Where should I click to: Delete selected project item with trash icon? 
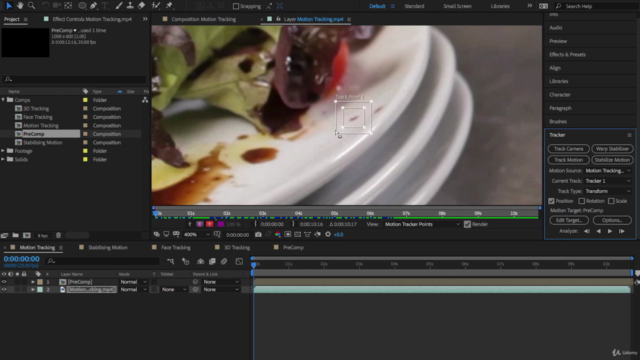pos(58,235)
